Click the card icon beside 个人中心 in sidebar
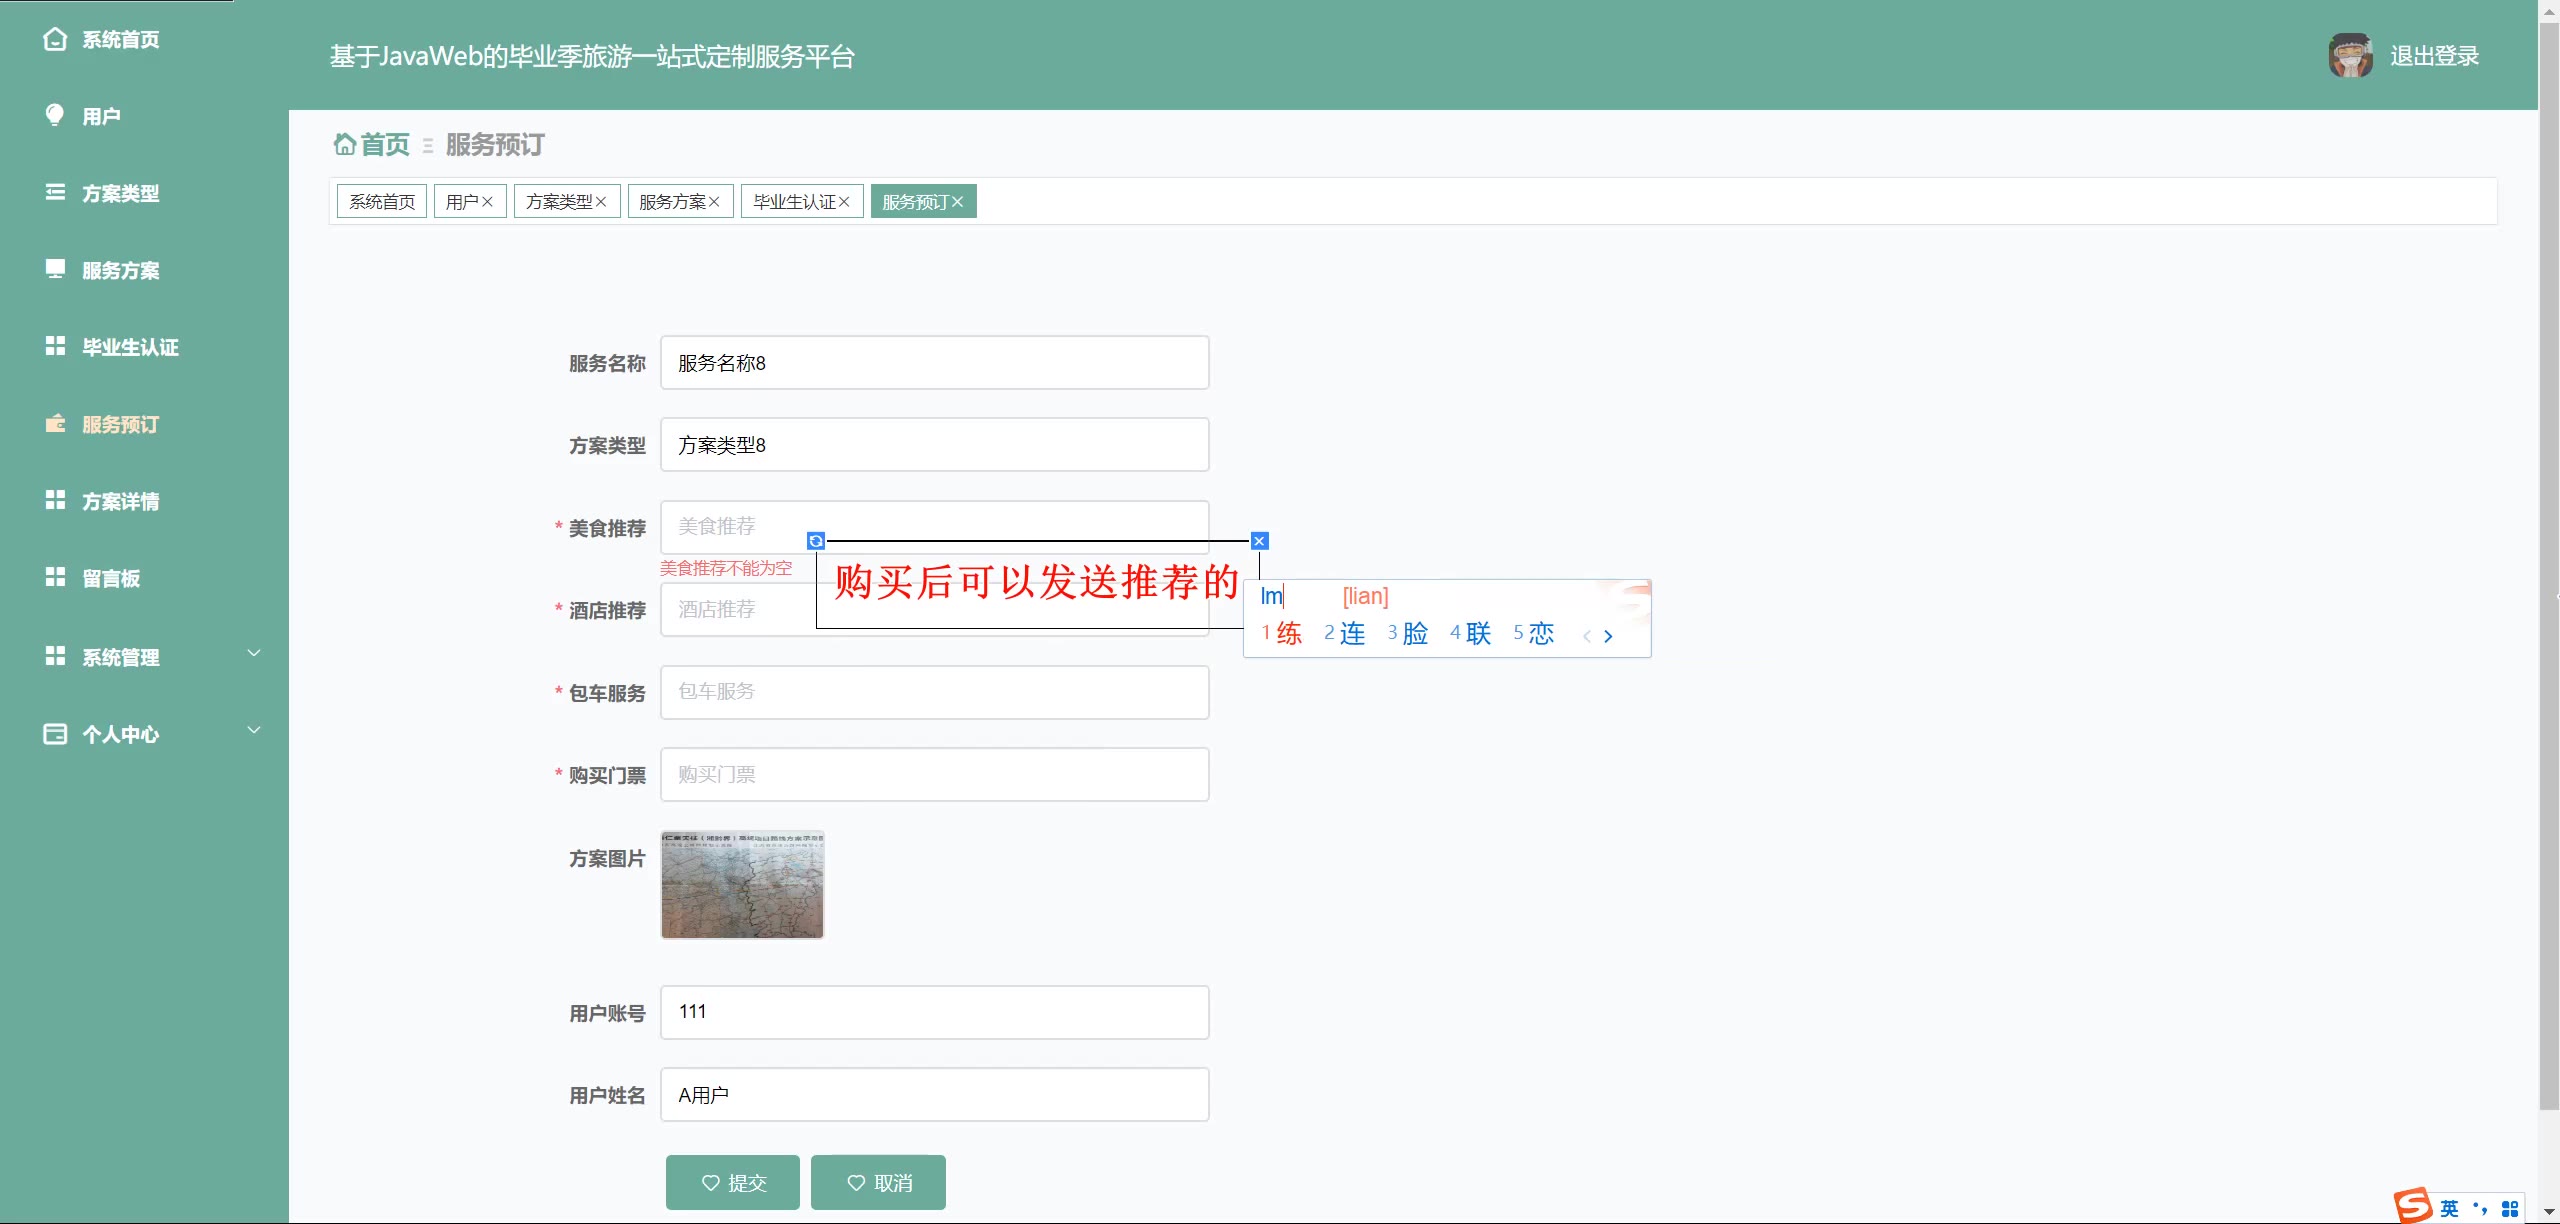 (55, 734)
